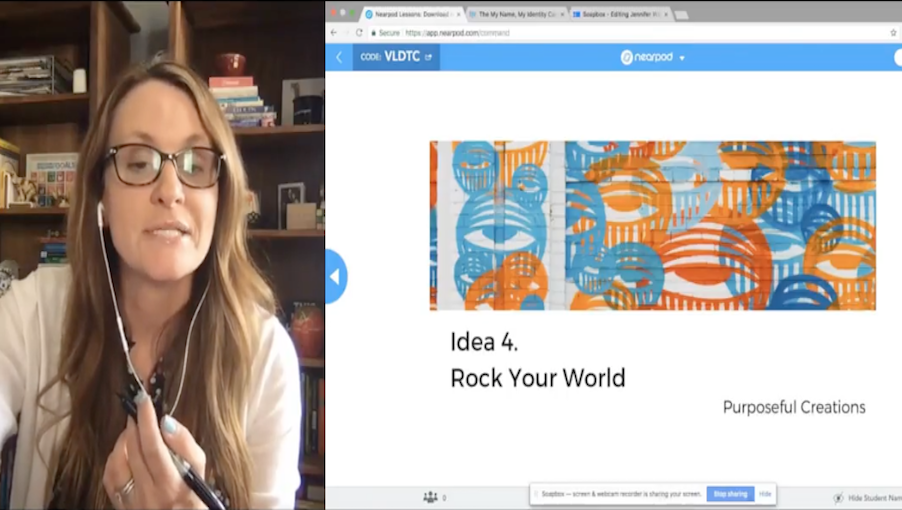Hide the Soapbox screen sharing notification
902x510 pixels.
(x=765, y=494)
